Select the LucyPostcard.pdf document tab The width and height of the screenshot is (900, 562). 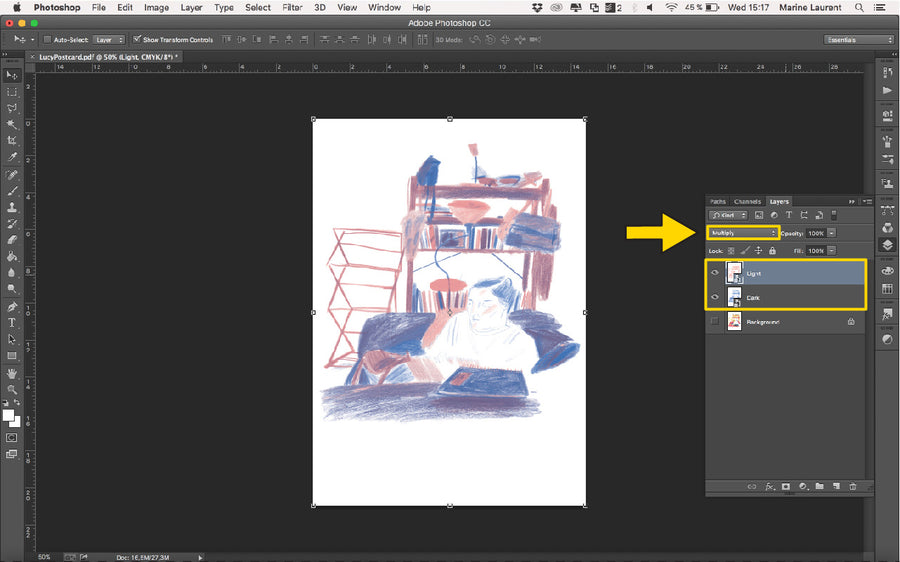(108, 57)
